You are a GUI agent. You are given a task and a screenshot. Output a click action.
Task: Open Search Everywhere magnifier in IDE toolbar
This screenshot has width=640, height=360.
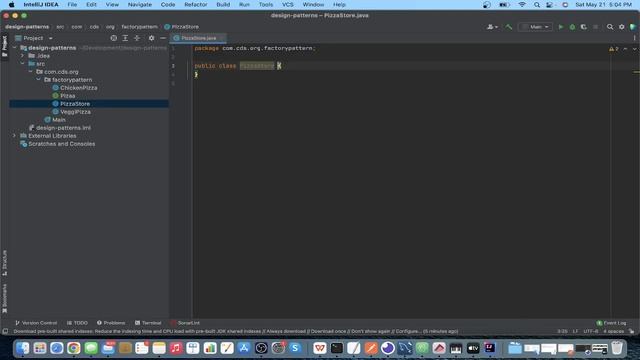[x=610, y=27]
